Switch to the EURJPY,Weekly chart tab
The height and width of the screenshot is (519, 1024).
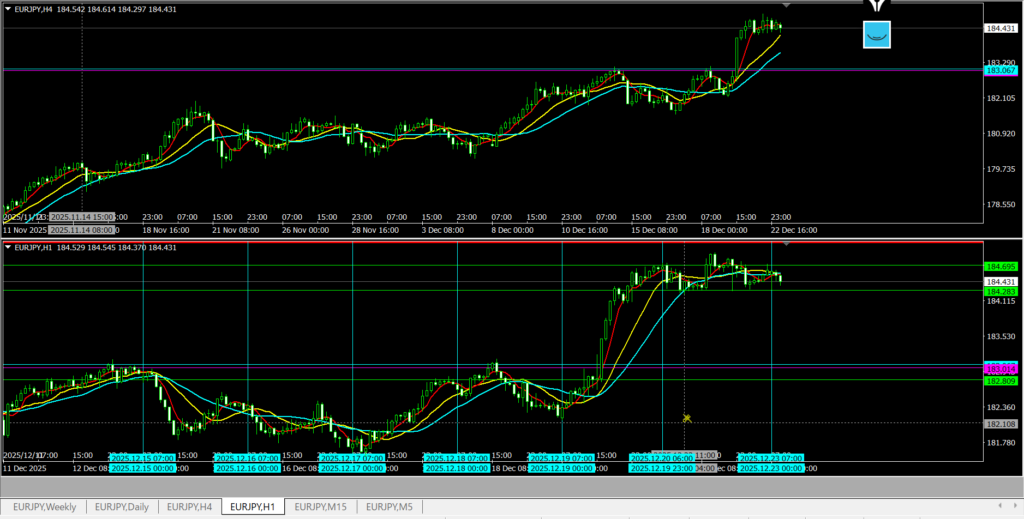43,507
